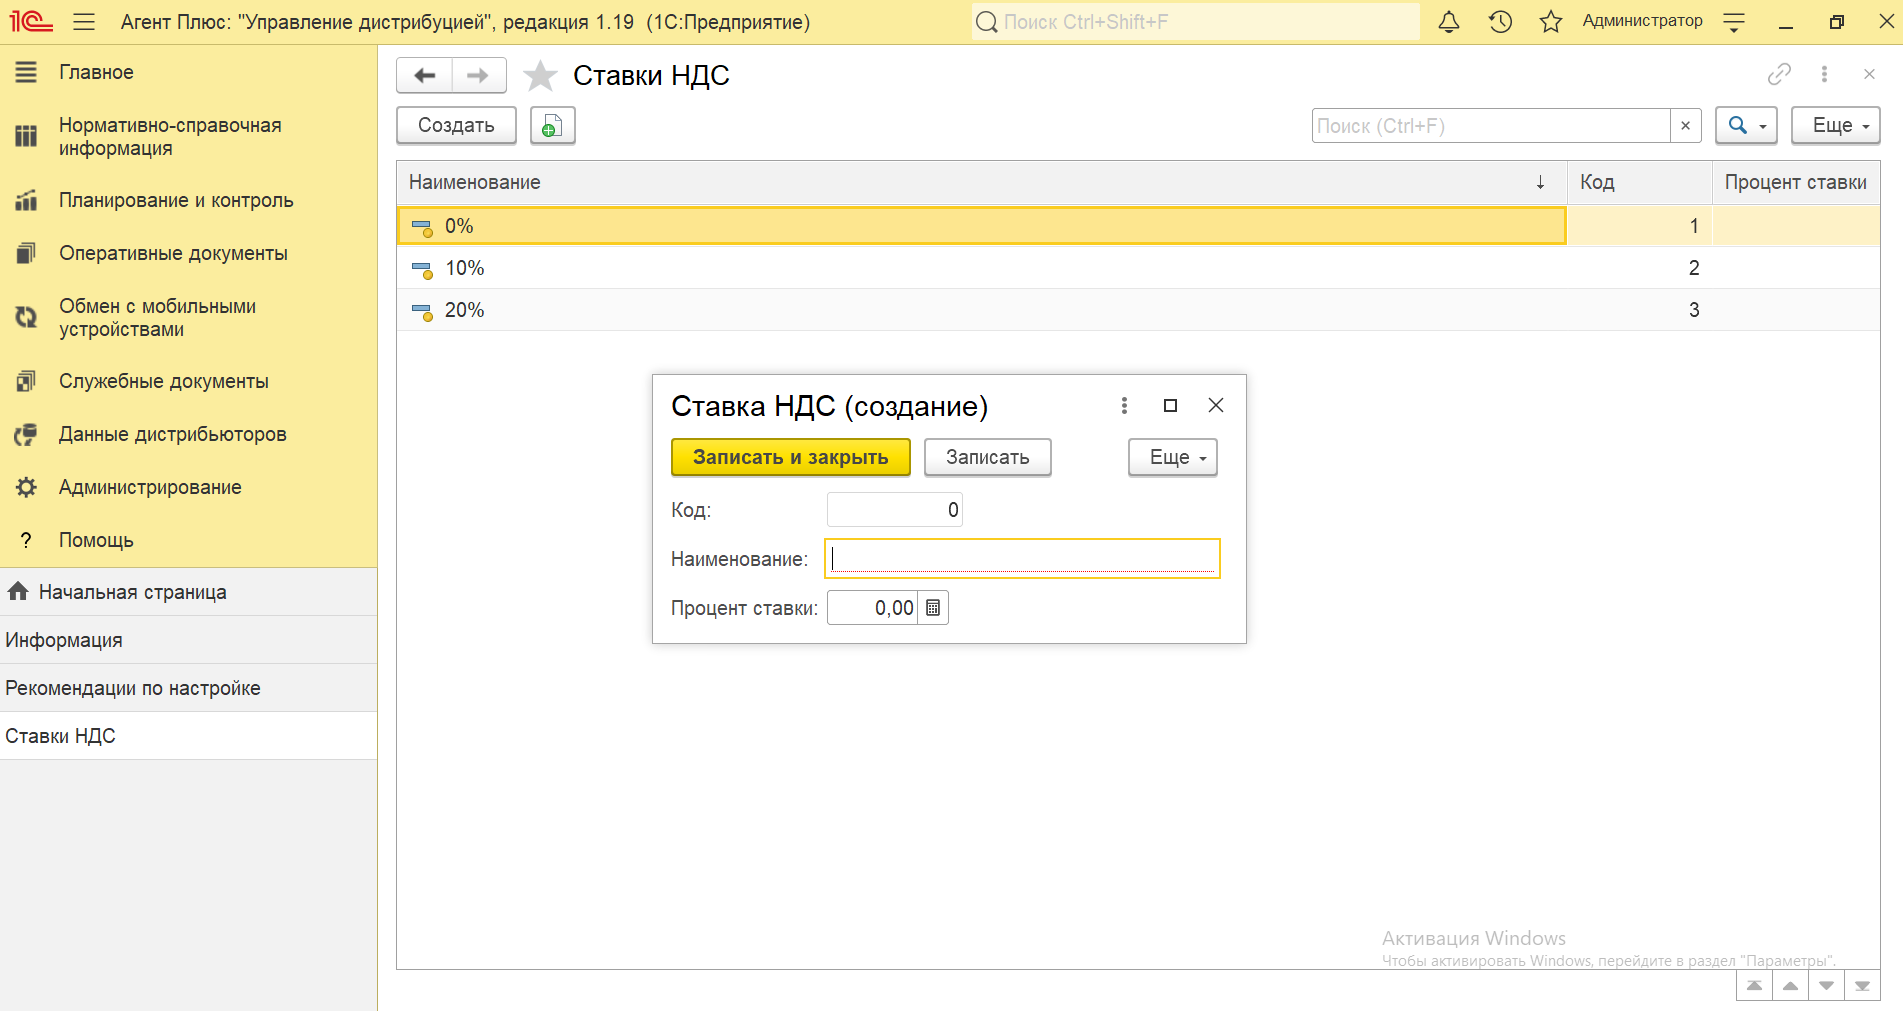The width and height of the screenshot is (1903, 1011).
Task: Click the Код input field
Action: pyautogui.click(x=895, y=510)
